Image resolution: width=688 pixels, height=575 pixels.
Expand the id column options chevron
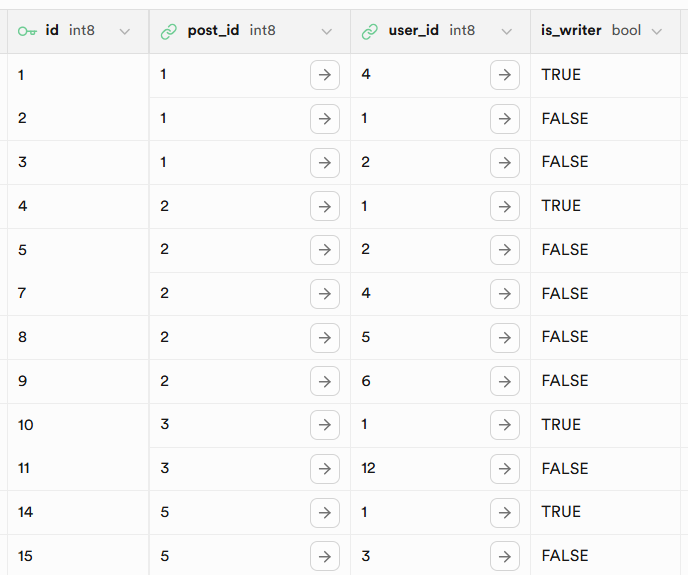(125, 32)
